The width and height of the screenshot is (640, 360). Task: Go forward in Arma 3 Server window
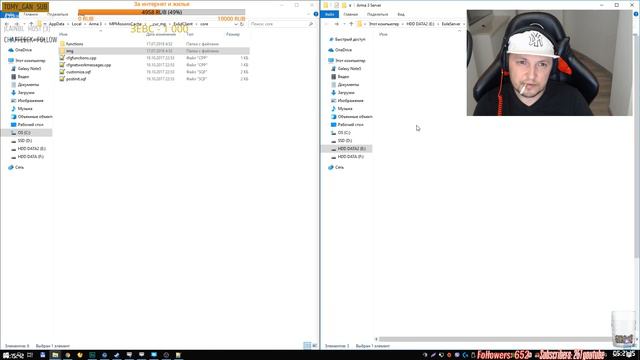click(x=336, y=24)
